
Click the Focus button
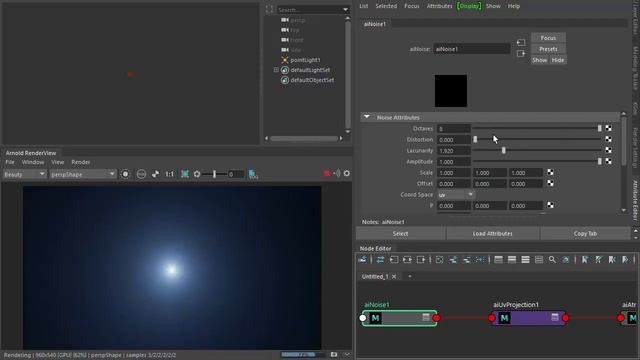(x=548, y=38)
